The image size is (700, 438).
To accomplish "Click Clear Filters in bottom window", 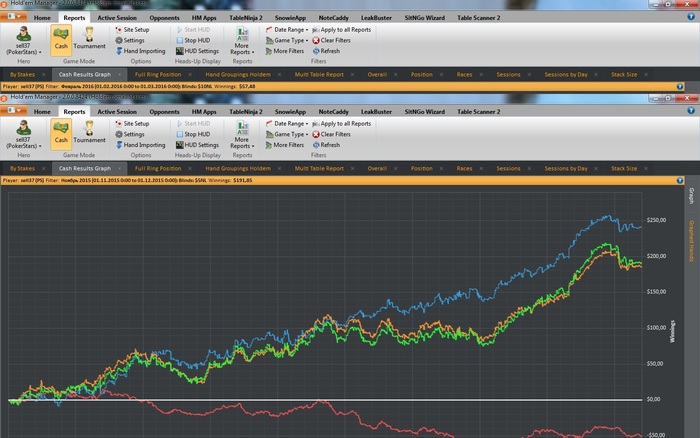I will (331, 134).
